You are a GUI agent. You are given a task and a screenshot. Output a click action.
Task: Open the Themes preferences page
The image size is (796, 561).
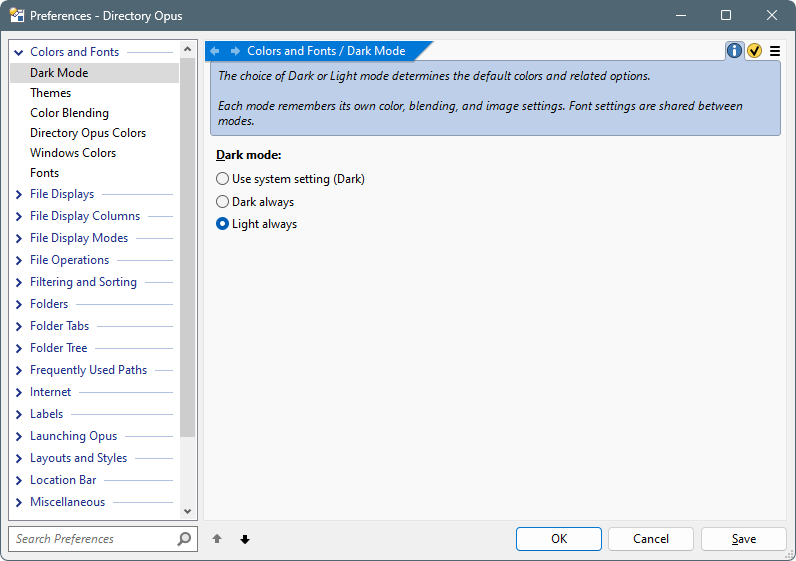51,93
